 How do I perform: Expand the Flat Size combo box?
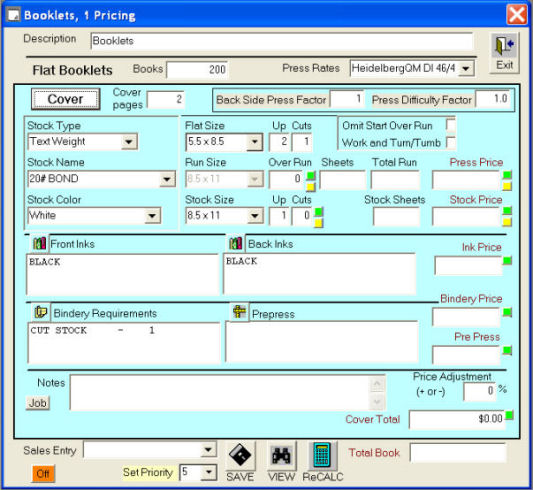pyautogui.click(x=255, y=141)
